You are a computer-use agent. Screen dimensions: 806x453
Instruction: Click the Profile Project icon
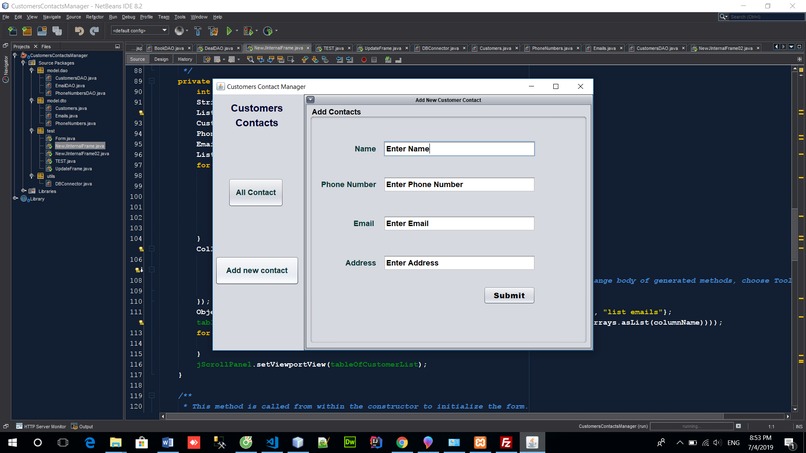(267, 31)
